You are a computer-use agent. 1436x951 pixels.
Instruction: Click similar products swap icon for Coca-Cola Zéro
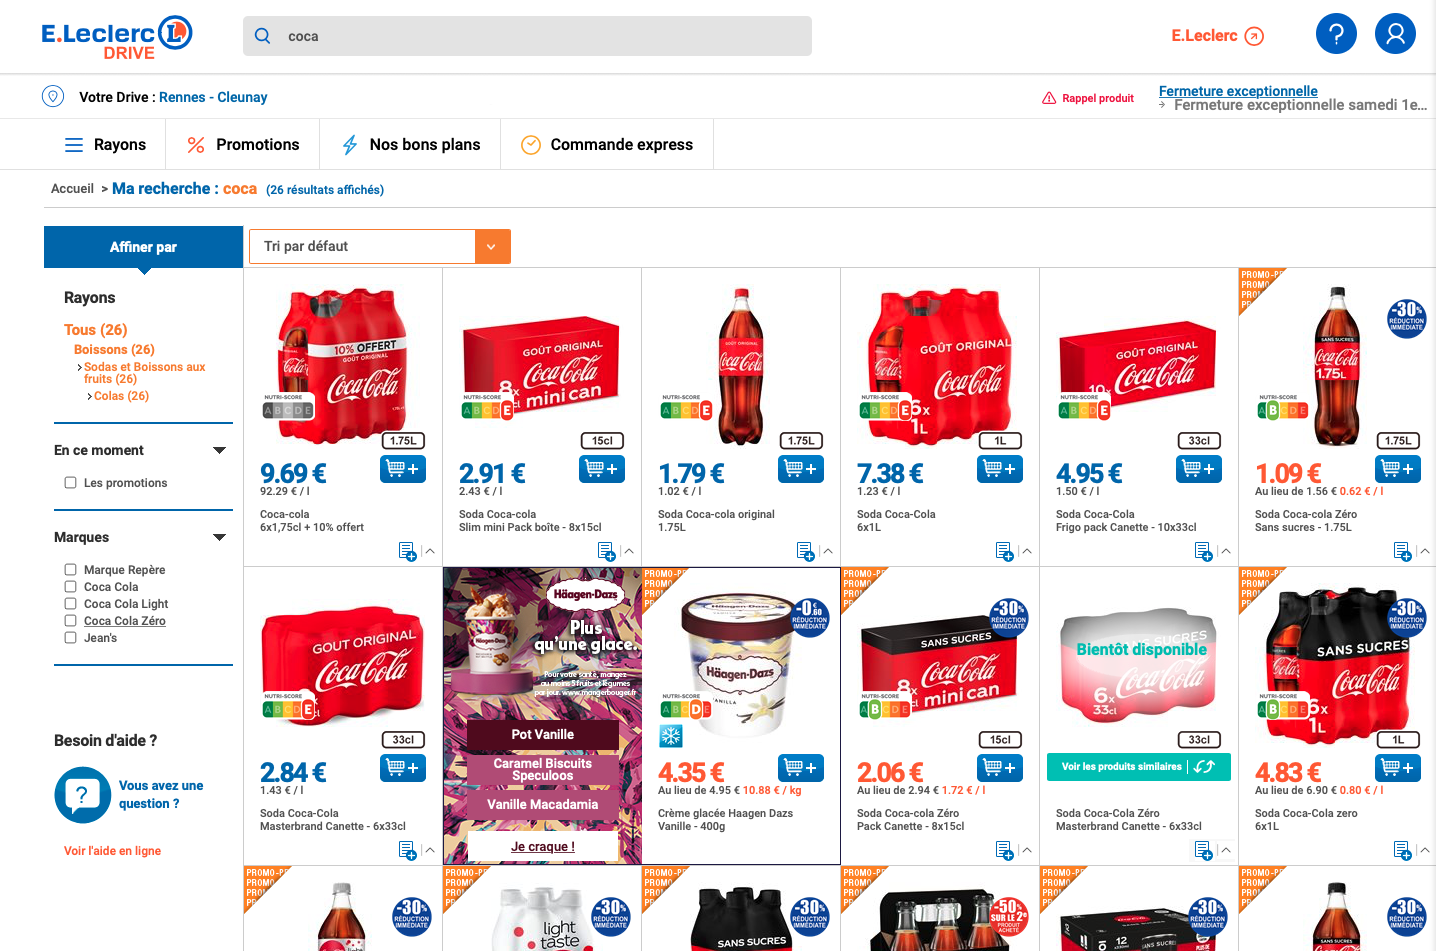tap(1205, 767)
